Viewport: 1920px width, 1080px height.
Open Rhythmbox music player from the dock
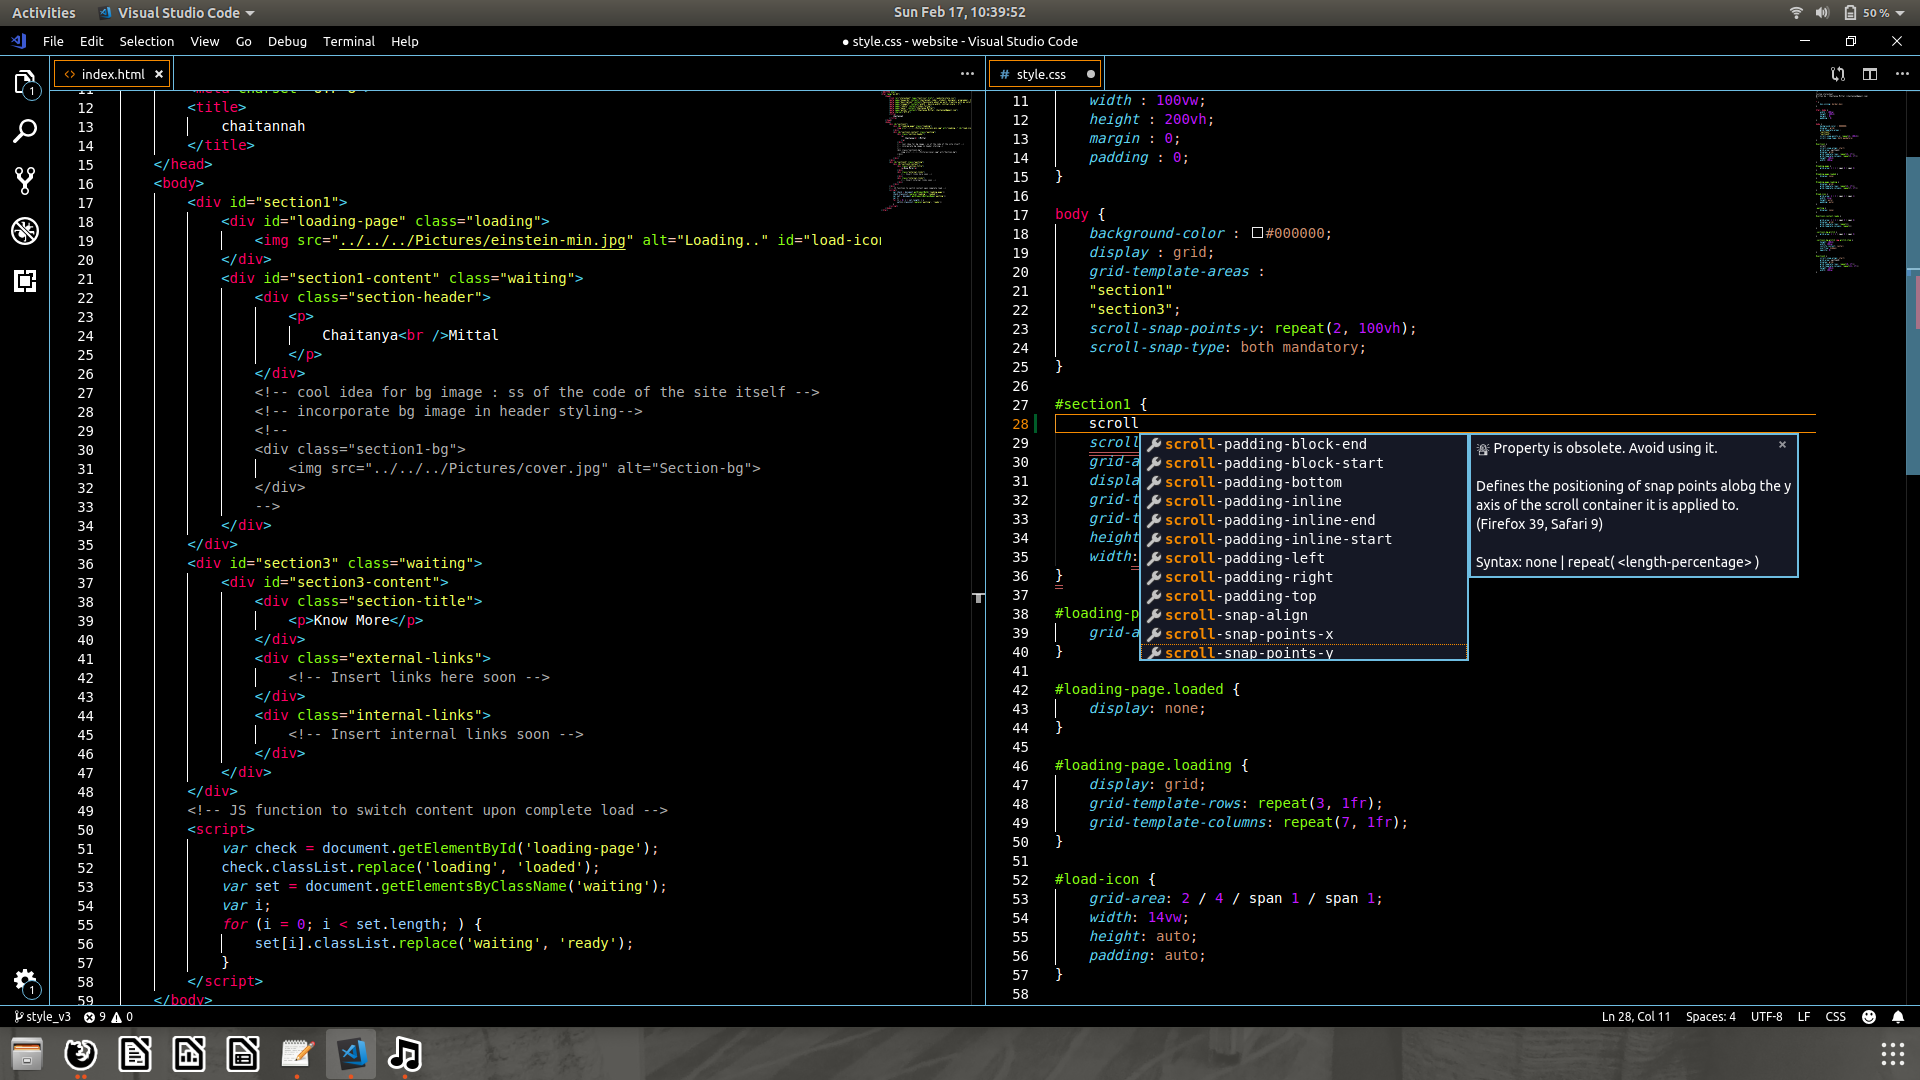404,1053
